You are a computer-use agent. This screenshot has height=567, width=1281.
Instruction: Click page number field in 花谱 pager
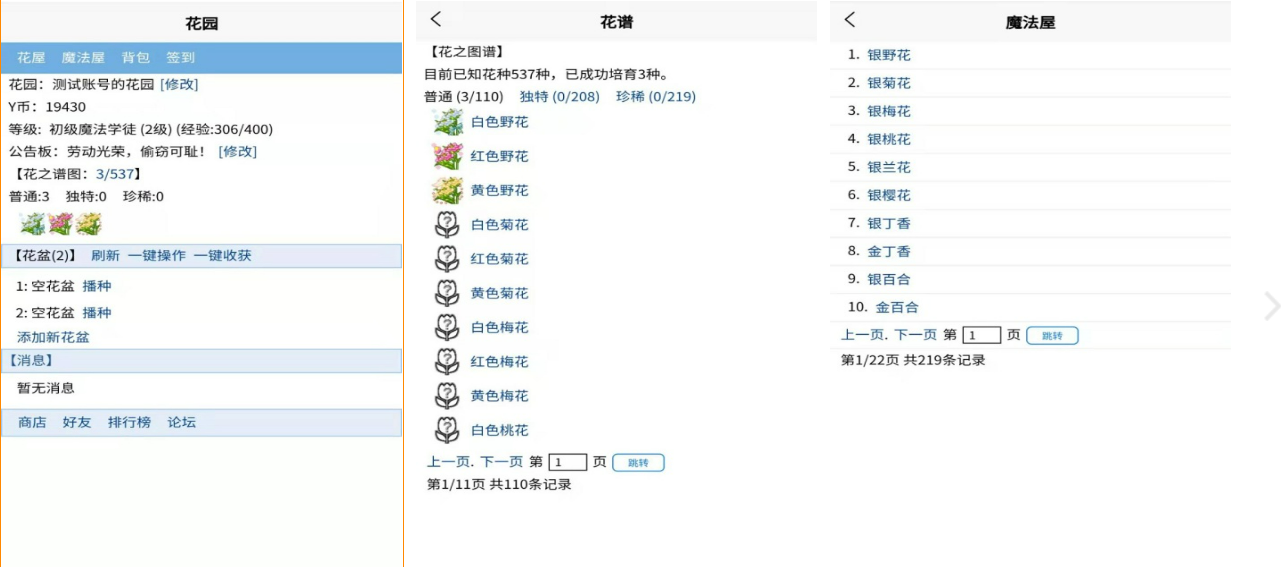[568, 462]
